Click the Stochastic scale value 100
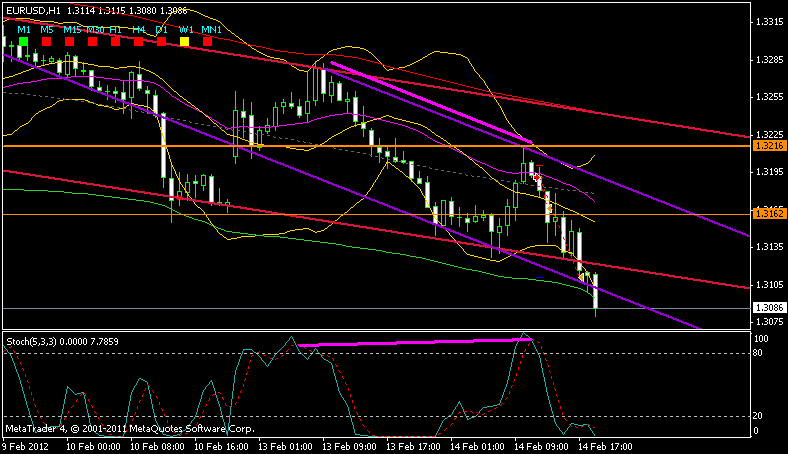The image size is (788, 454). 761,339
